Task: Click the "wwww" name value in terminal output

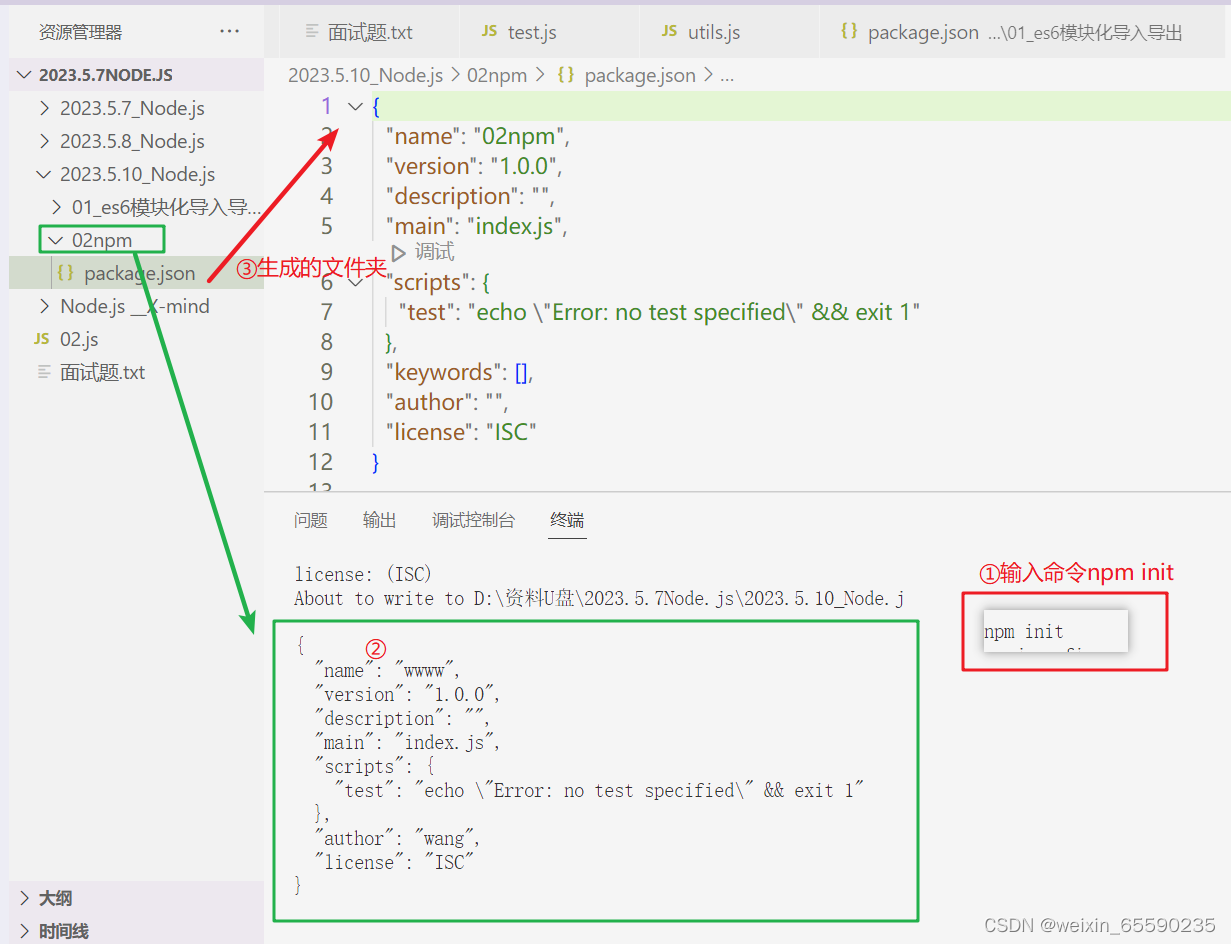Action: 424,670
